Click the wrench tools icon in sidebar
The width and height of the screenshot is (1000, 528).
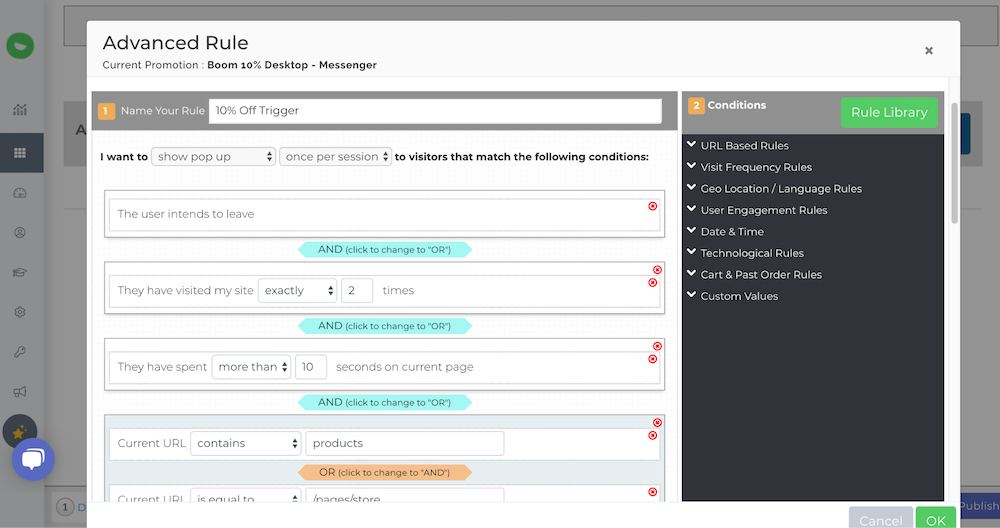pyautogui.click(x=20, y=352)
